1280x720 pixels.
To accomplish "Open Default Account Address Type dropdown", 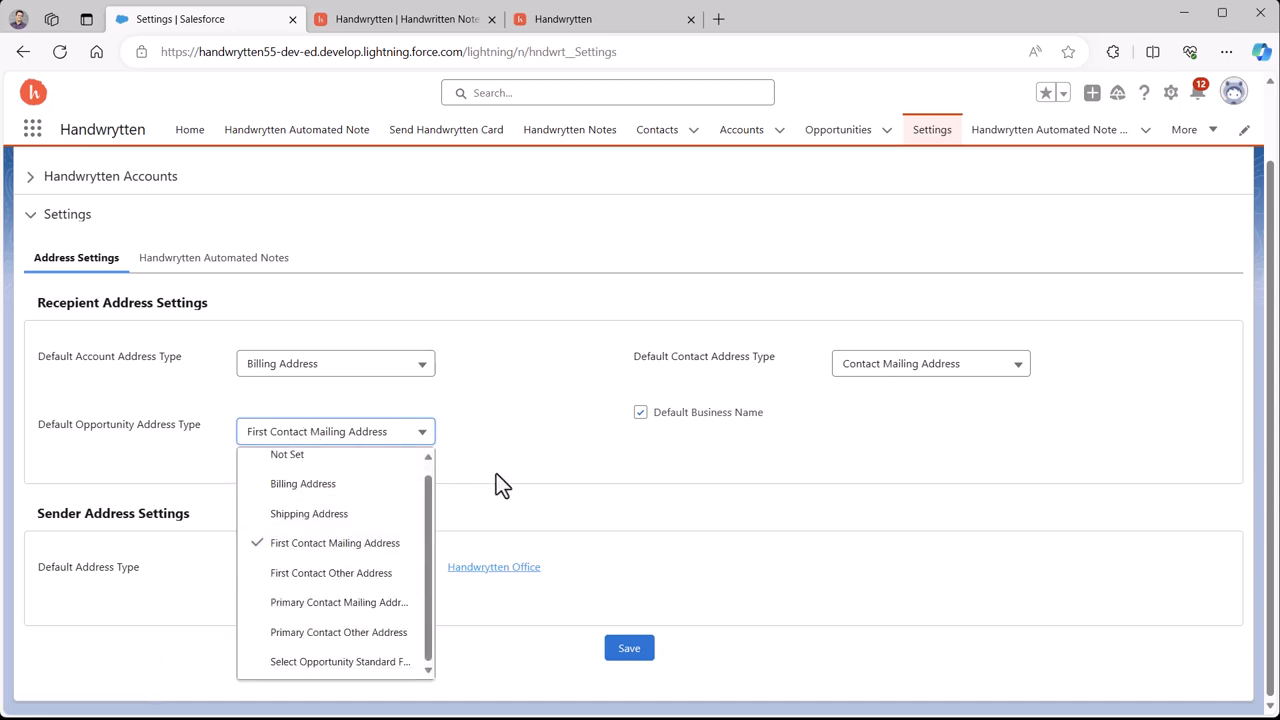I will point(335,364).
